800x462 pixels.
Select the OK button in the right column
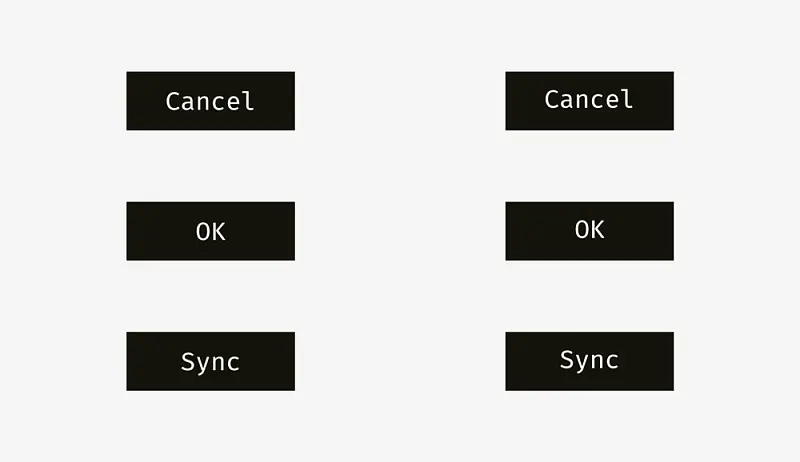tap(589, 231)
